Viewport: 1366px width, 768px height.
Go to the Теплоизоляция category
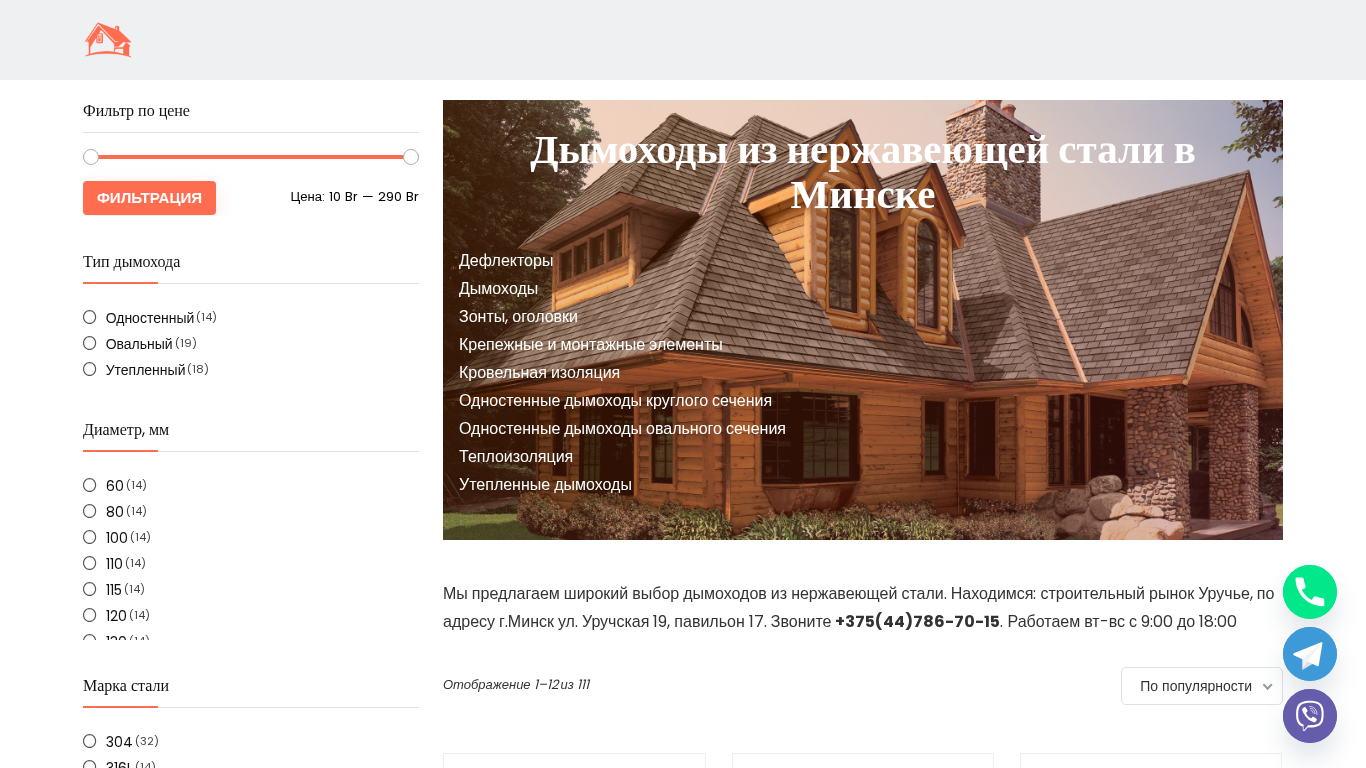(516, 456)
